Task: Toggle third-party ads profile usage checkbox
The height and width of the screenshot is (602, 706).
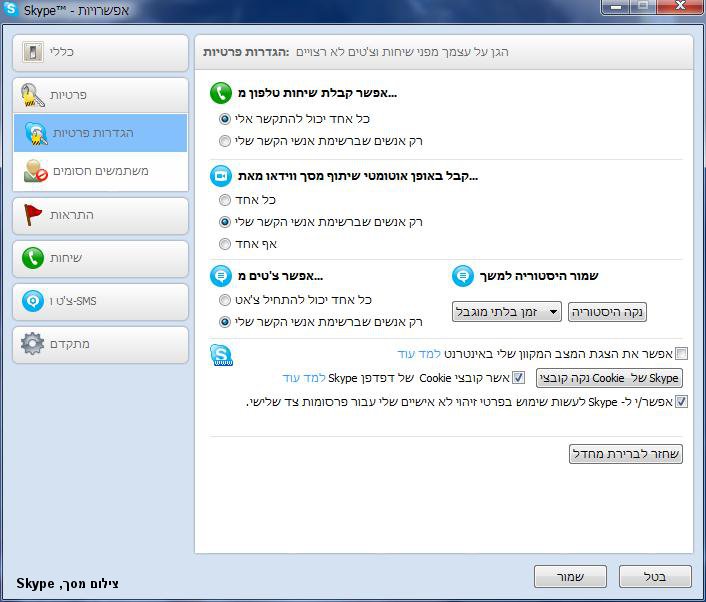Action: 682,401
